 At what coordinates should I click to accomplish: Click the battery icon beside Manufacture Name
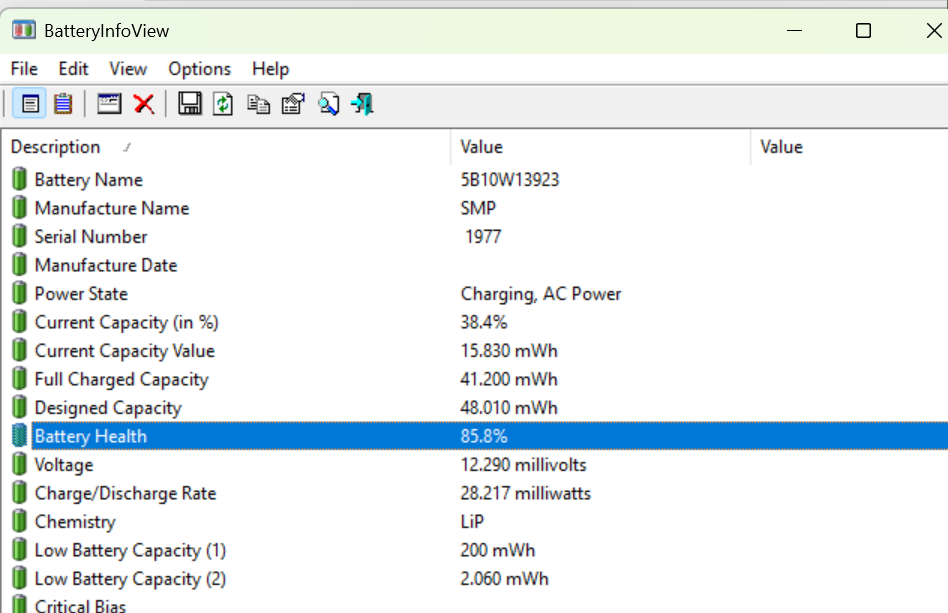point(19,207)
